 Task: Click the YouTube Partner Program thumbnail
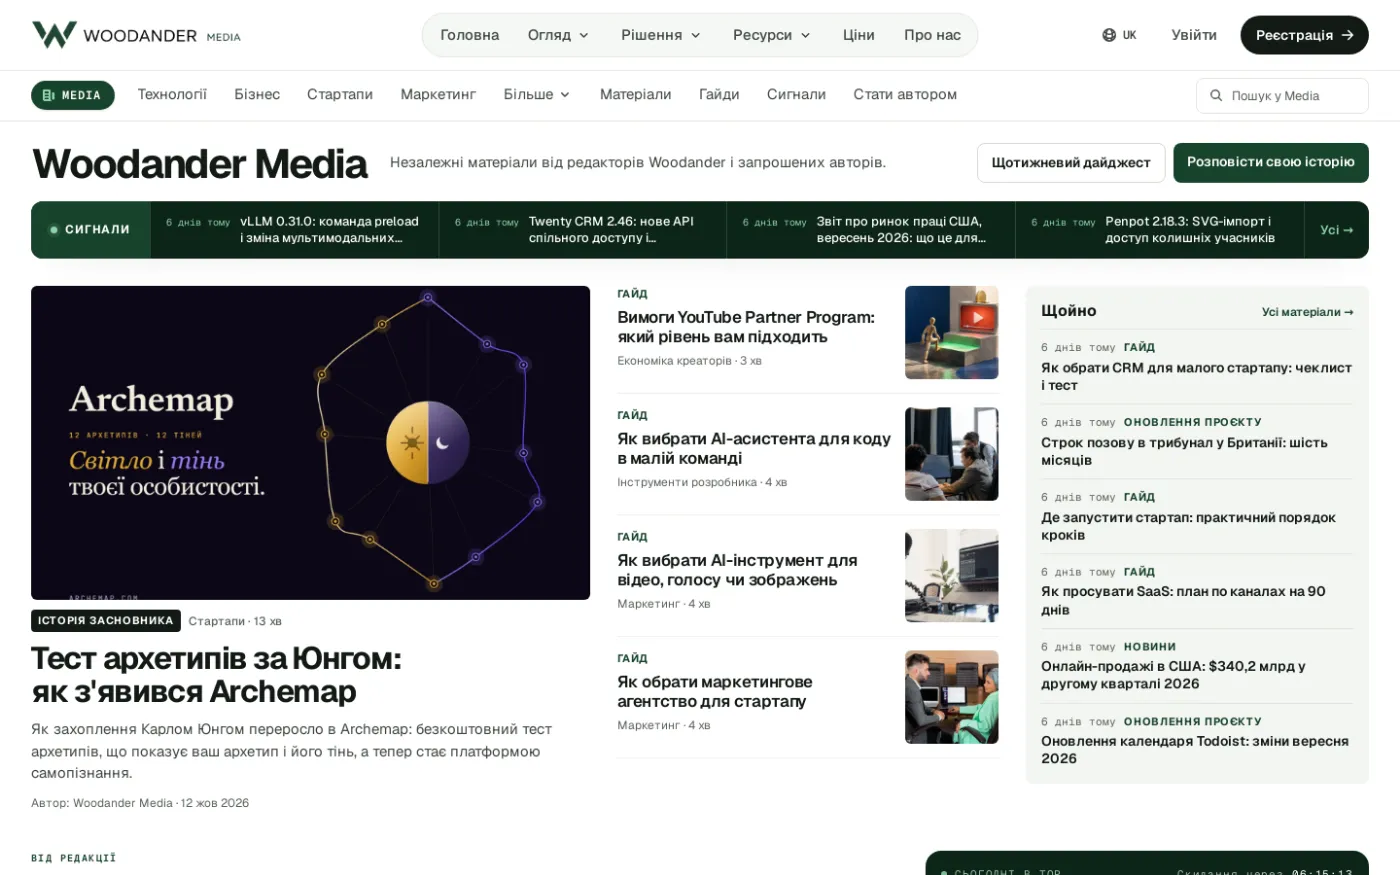pyautogui.click(x=951, y=332)
